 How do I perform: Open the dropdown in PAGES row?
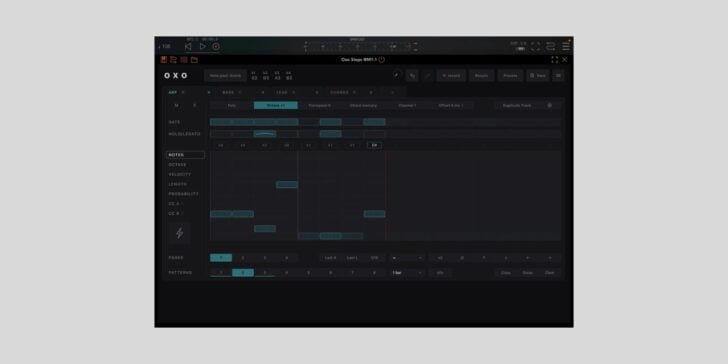tap(407, 258)
